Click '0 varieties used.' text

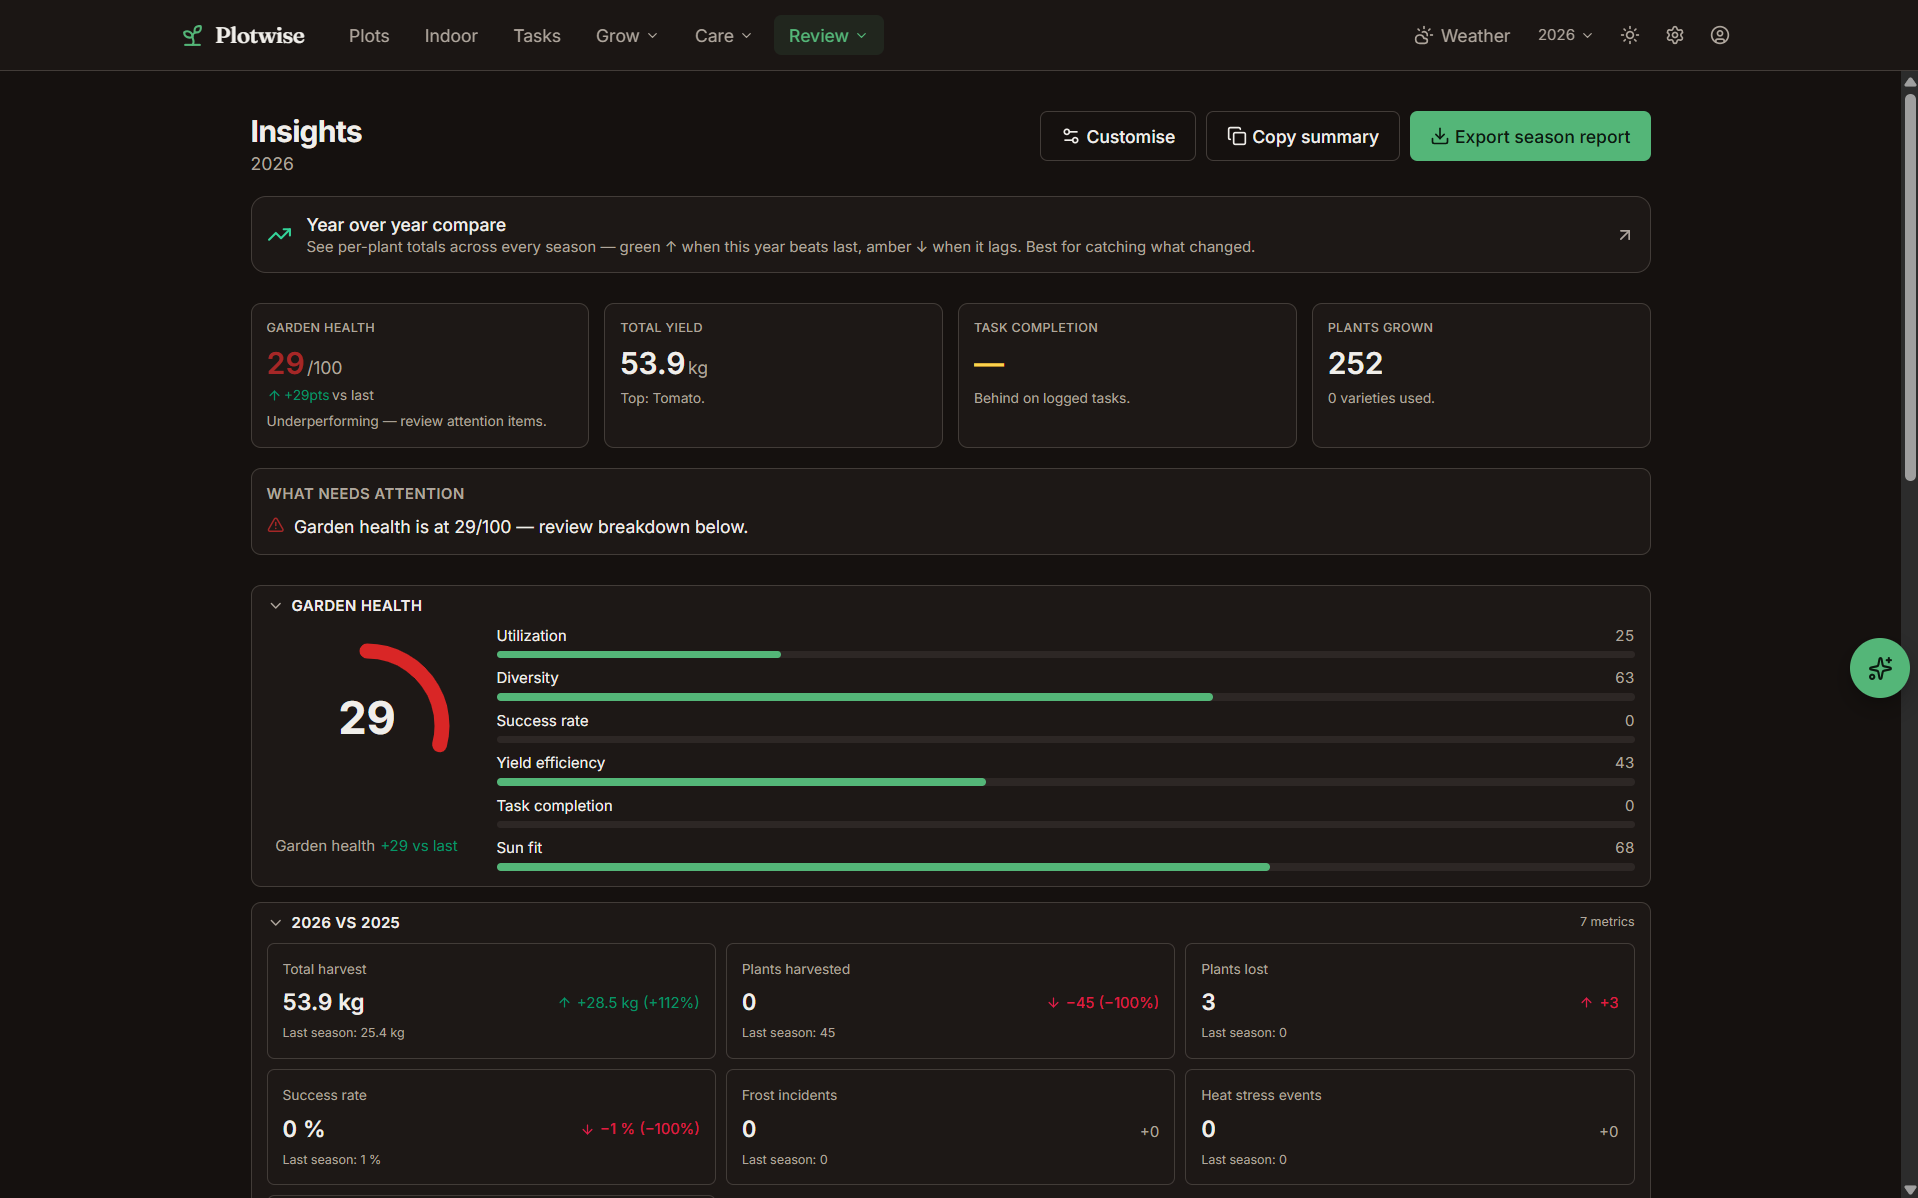tap(1380, 398)
